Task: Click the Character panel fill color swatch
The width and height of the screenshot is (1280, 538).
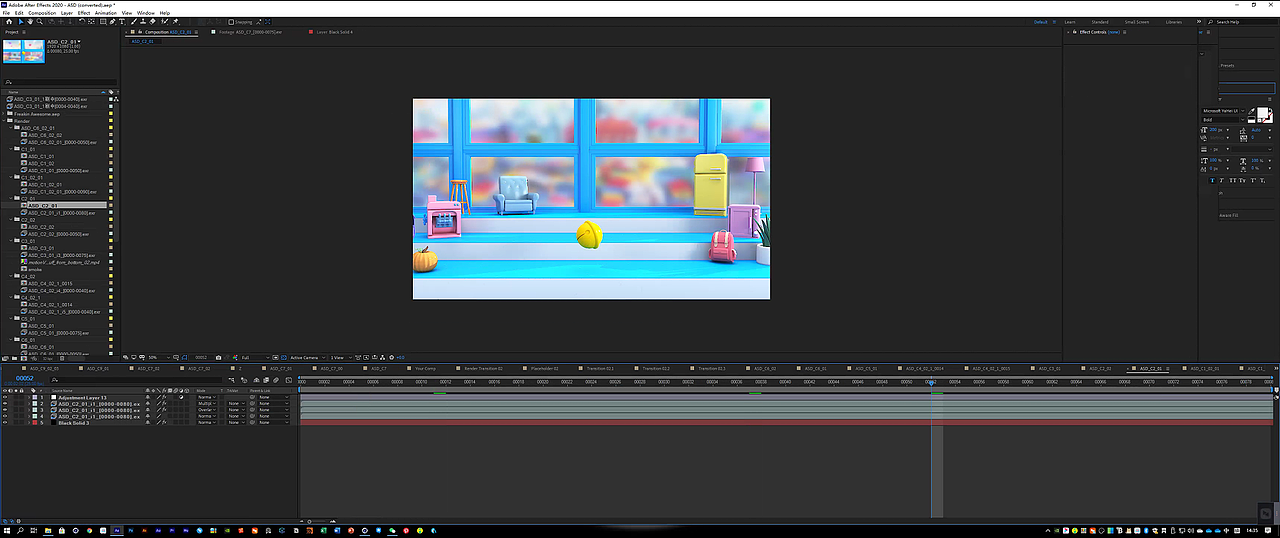Action: tap(1262, 112)
